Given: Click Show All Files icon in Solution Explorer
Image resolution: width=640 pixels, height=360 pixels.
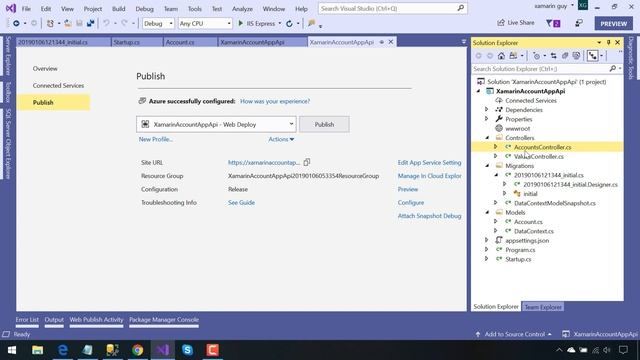Looking at the screenshot, I should click(565, 56).
